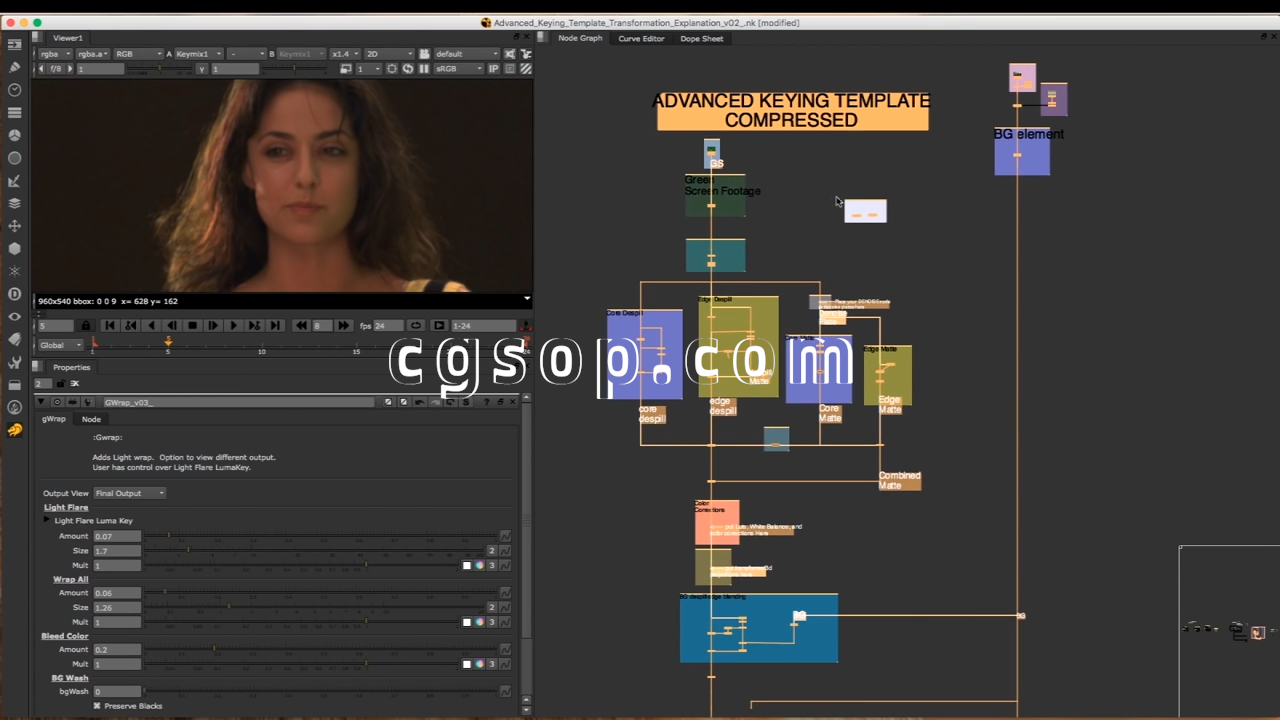Step back one frame
Screen dimensions: 1280x720
172,326
